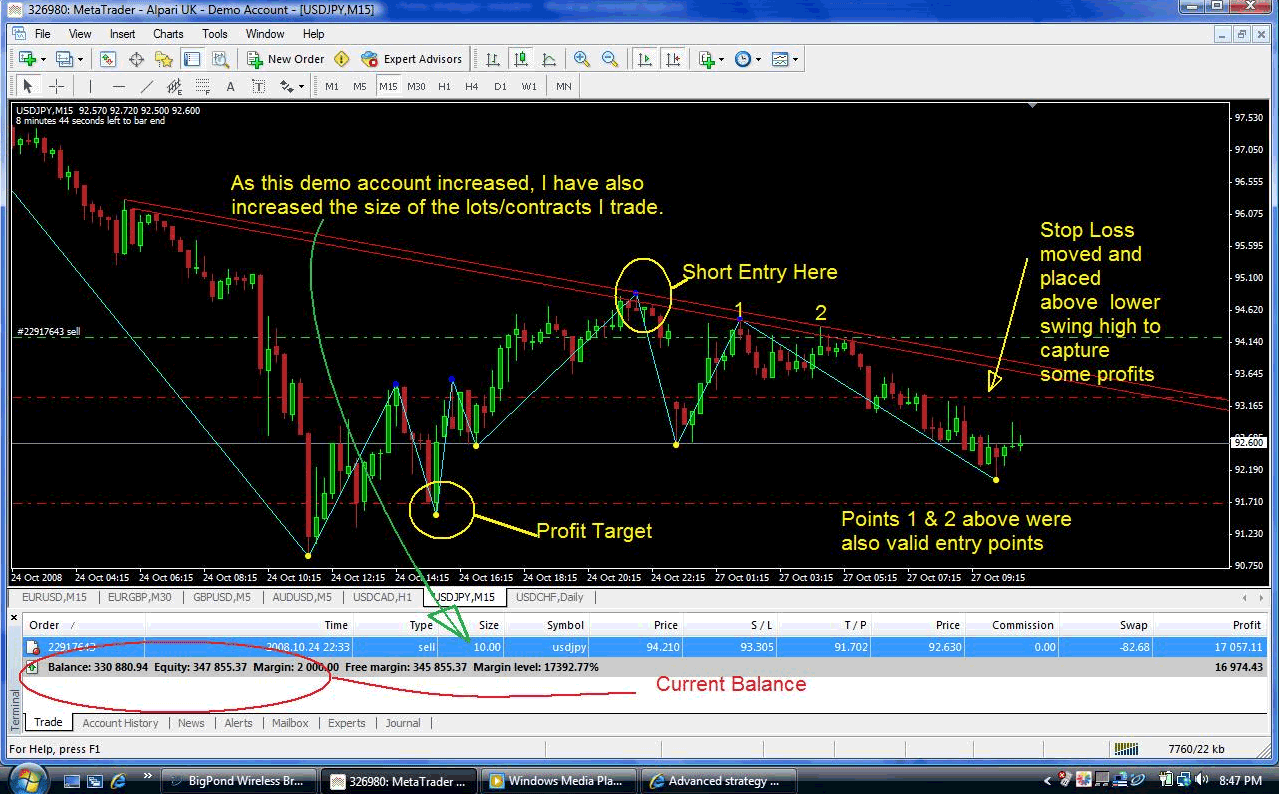The height and width of the screenshot is (794, 1280).
Task: Switch to the GBPUSD,M5 chart tab
Action: pyautogui.click(x=222, y=597)
